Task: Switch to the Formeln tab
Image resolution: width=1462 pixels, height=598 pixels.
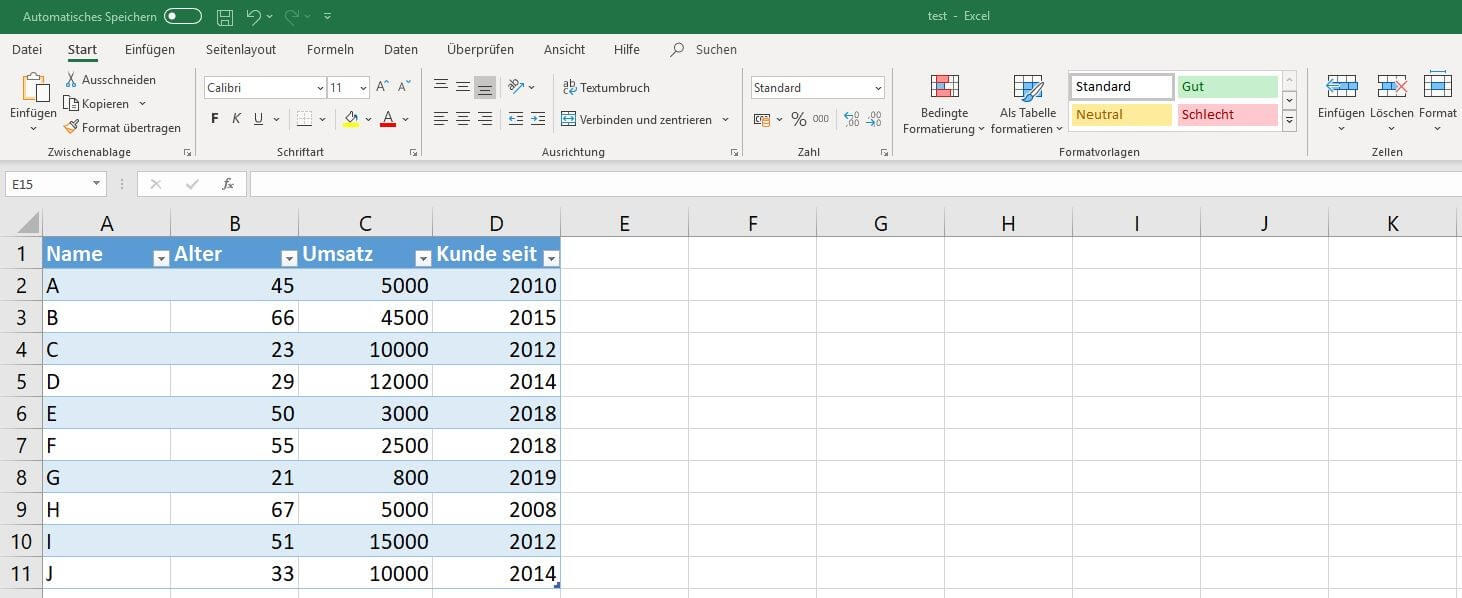Action: click(330, 49)
